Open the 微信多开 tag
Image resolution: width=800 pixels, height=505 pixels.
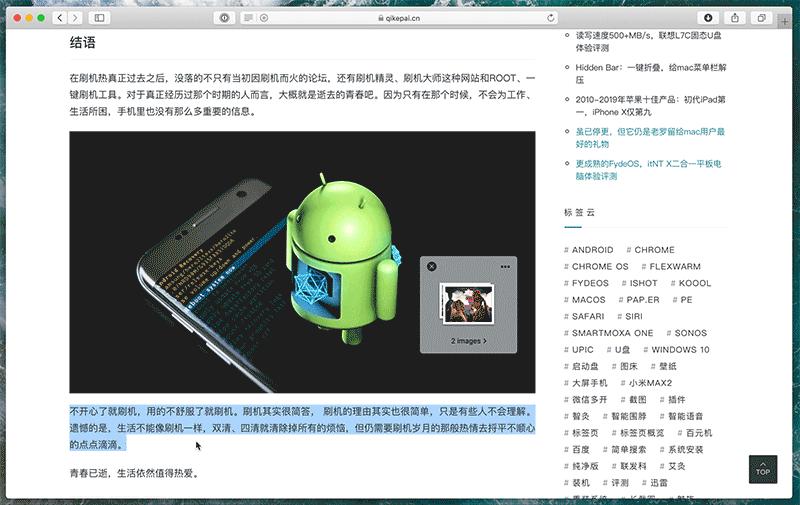(586, 400)
